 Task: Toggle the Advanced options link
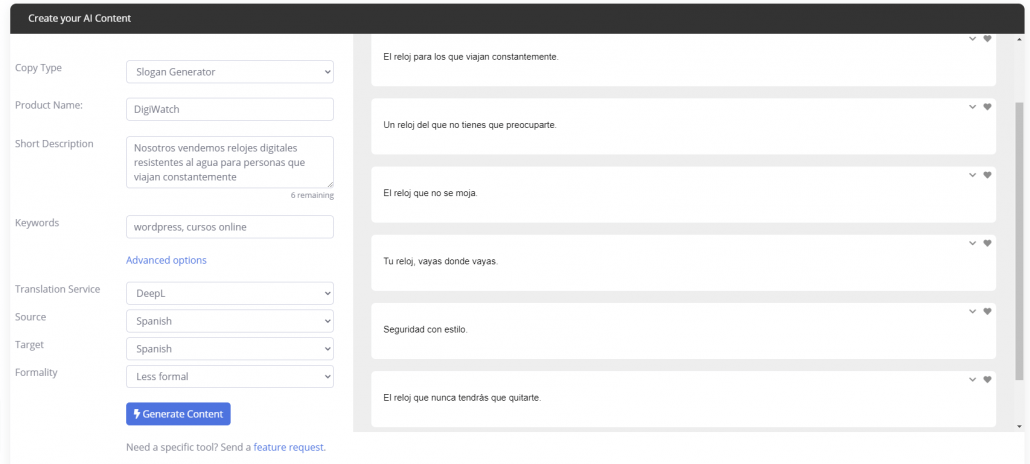166,260
